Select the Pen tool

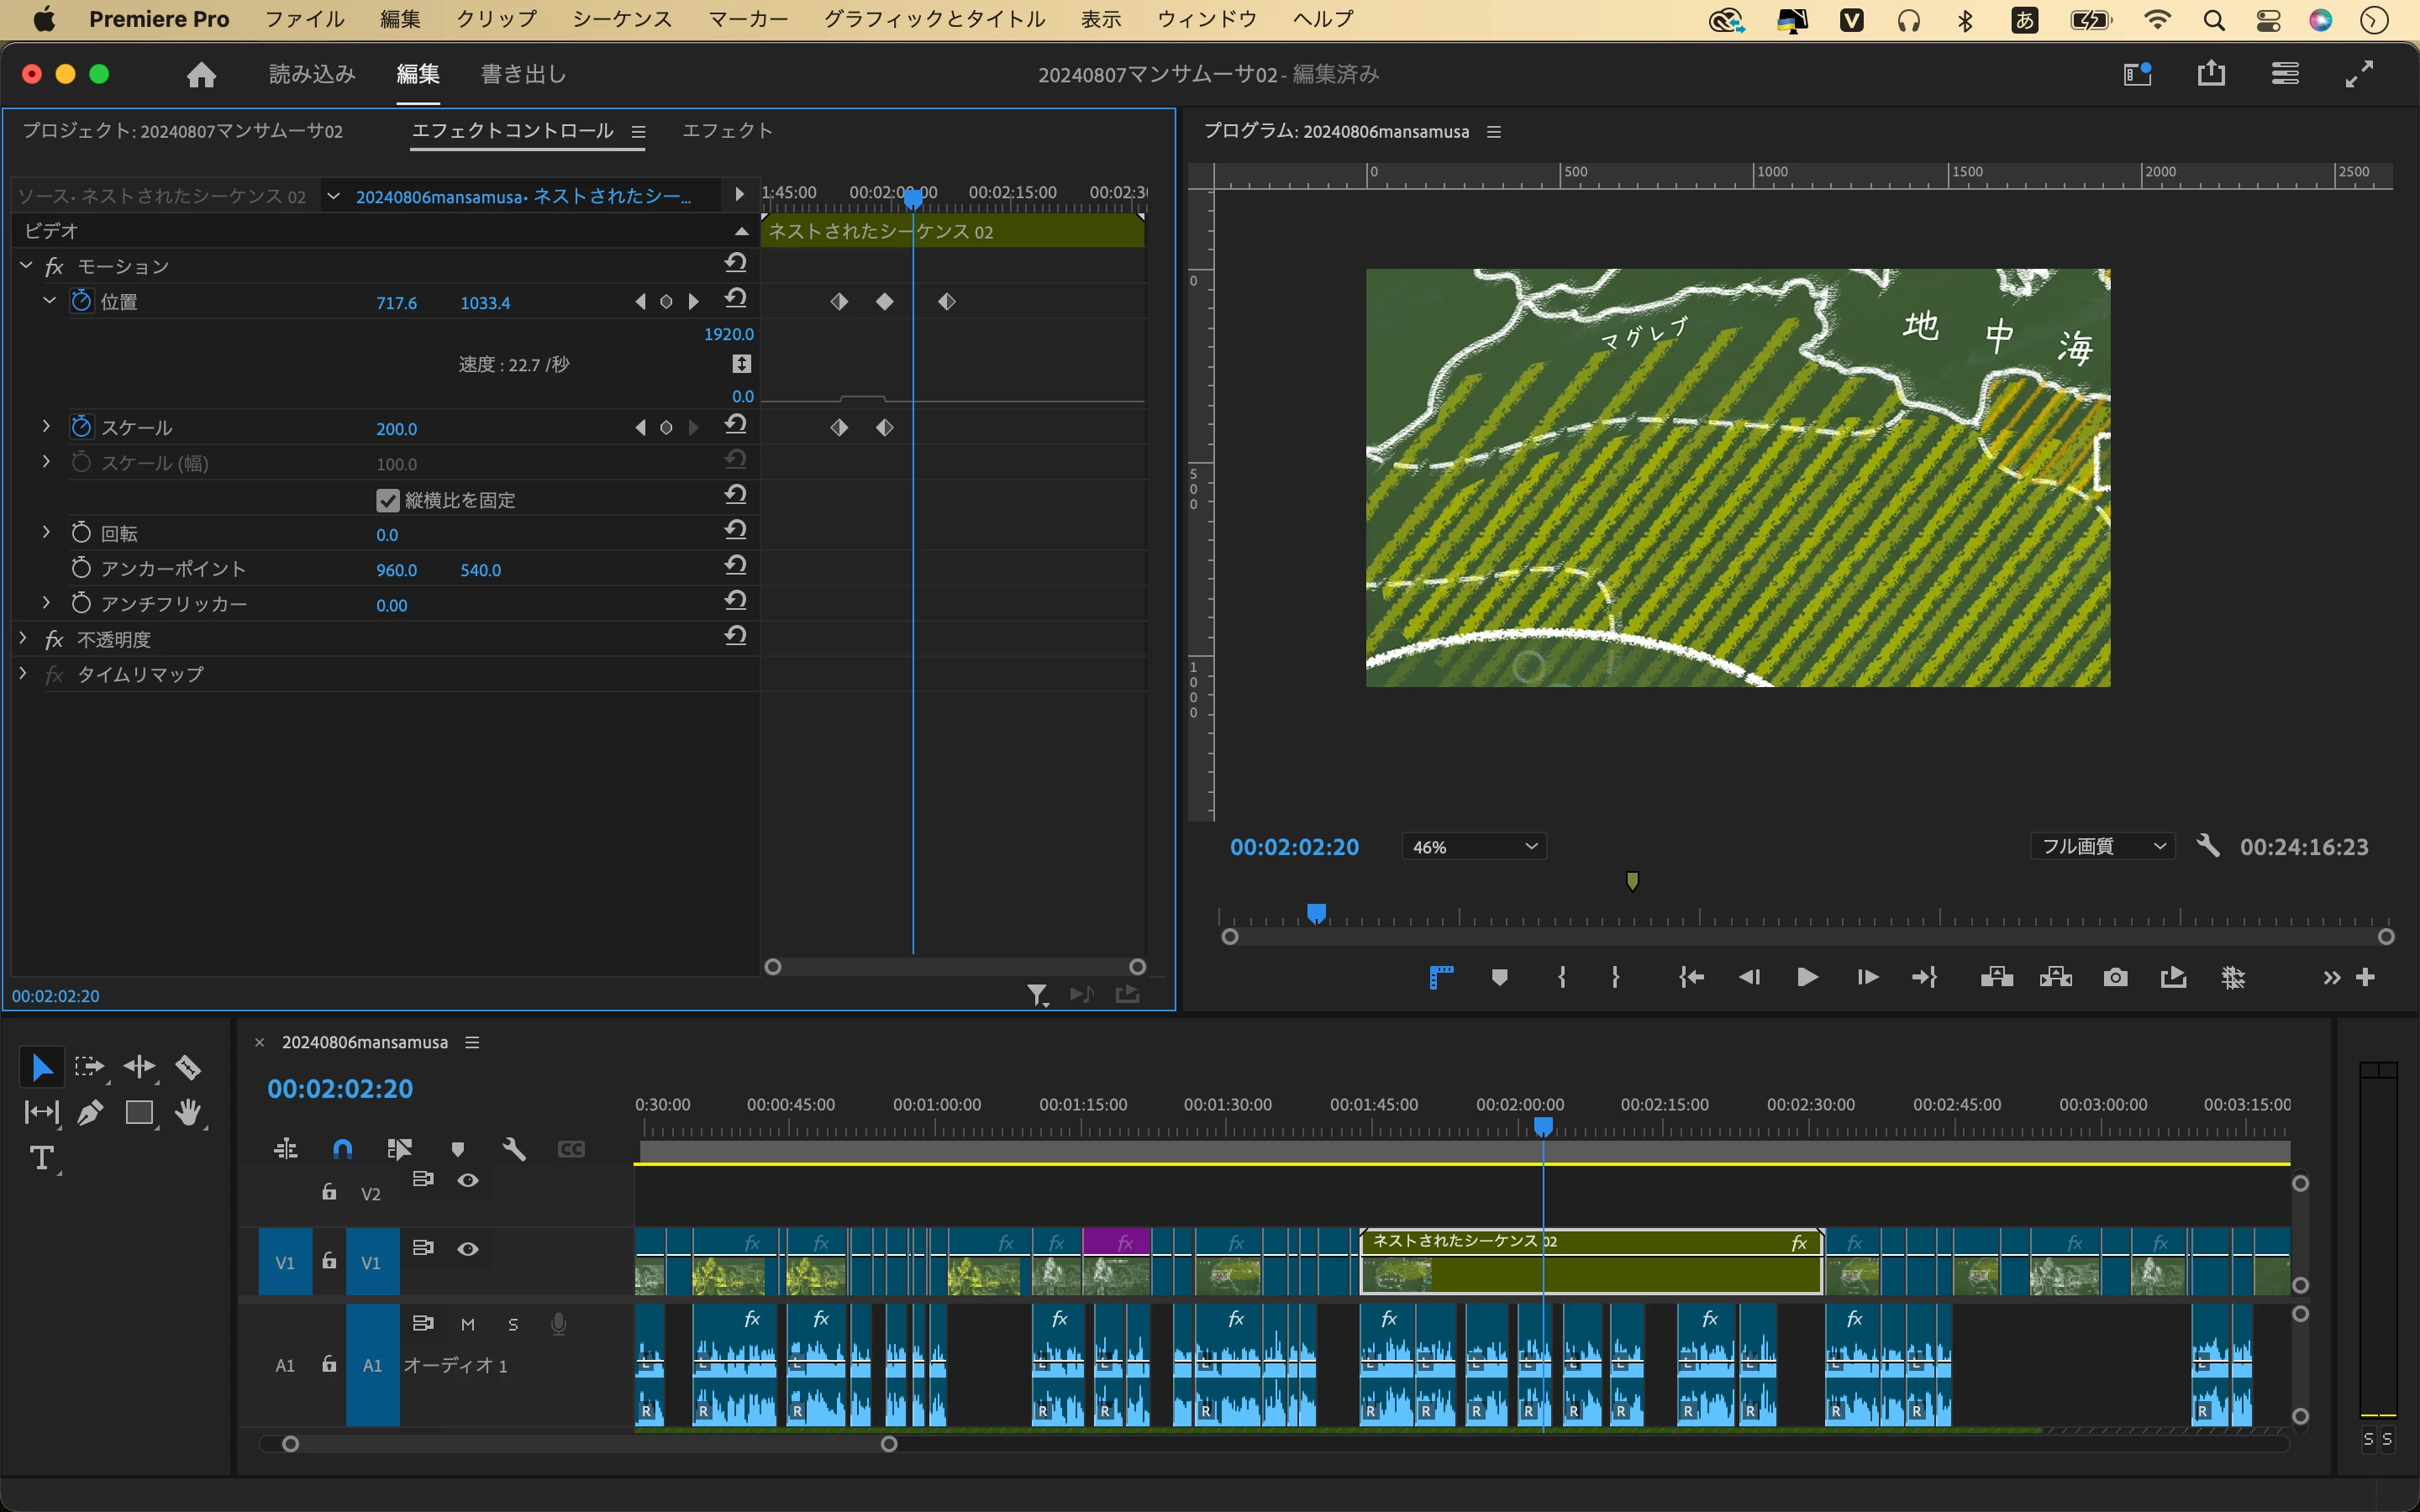(90, 1112)
